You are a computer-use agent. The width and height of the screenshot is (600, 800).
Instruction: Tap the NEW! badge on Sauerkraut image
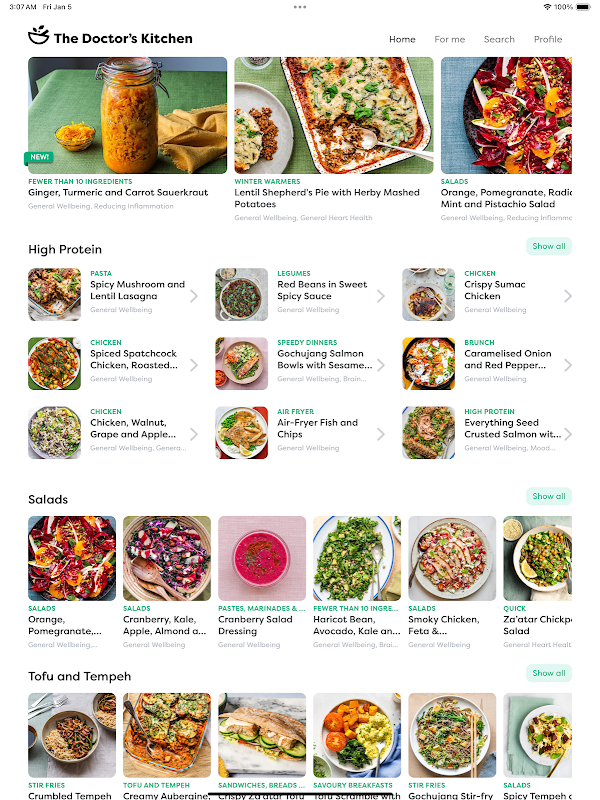point(39,158)
